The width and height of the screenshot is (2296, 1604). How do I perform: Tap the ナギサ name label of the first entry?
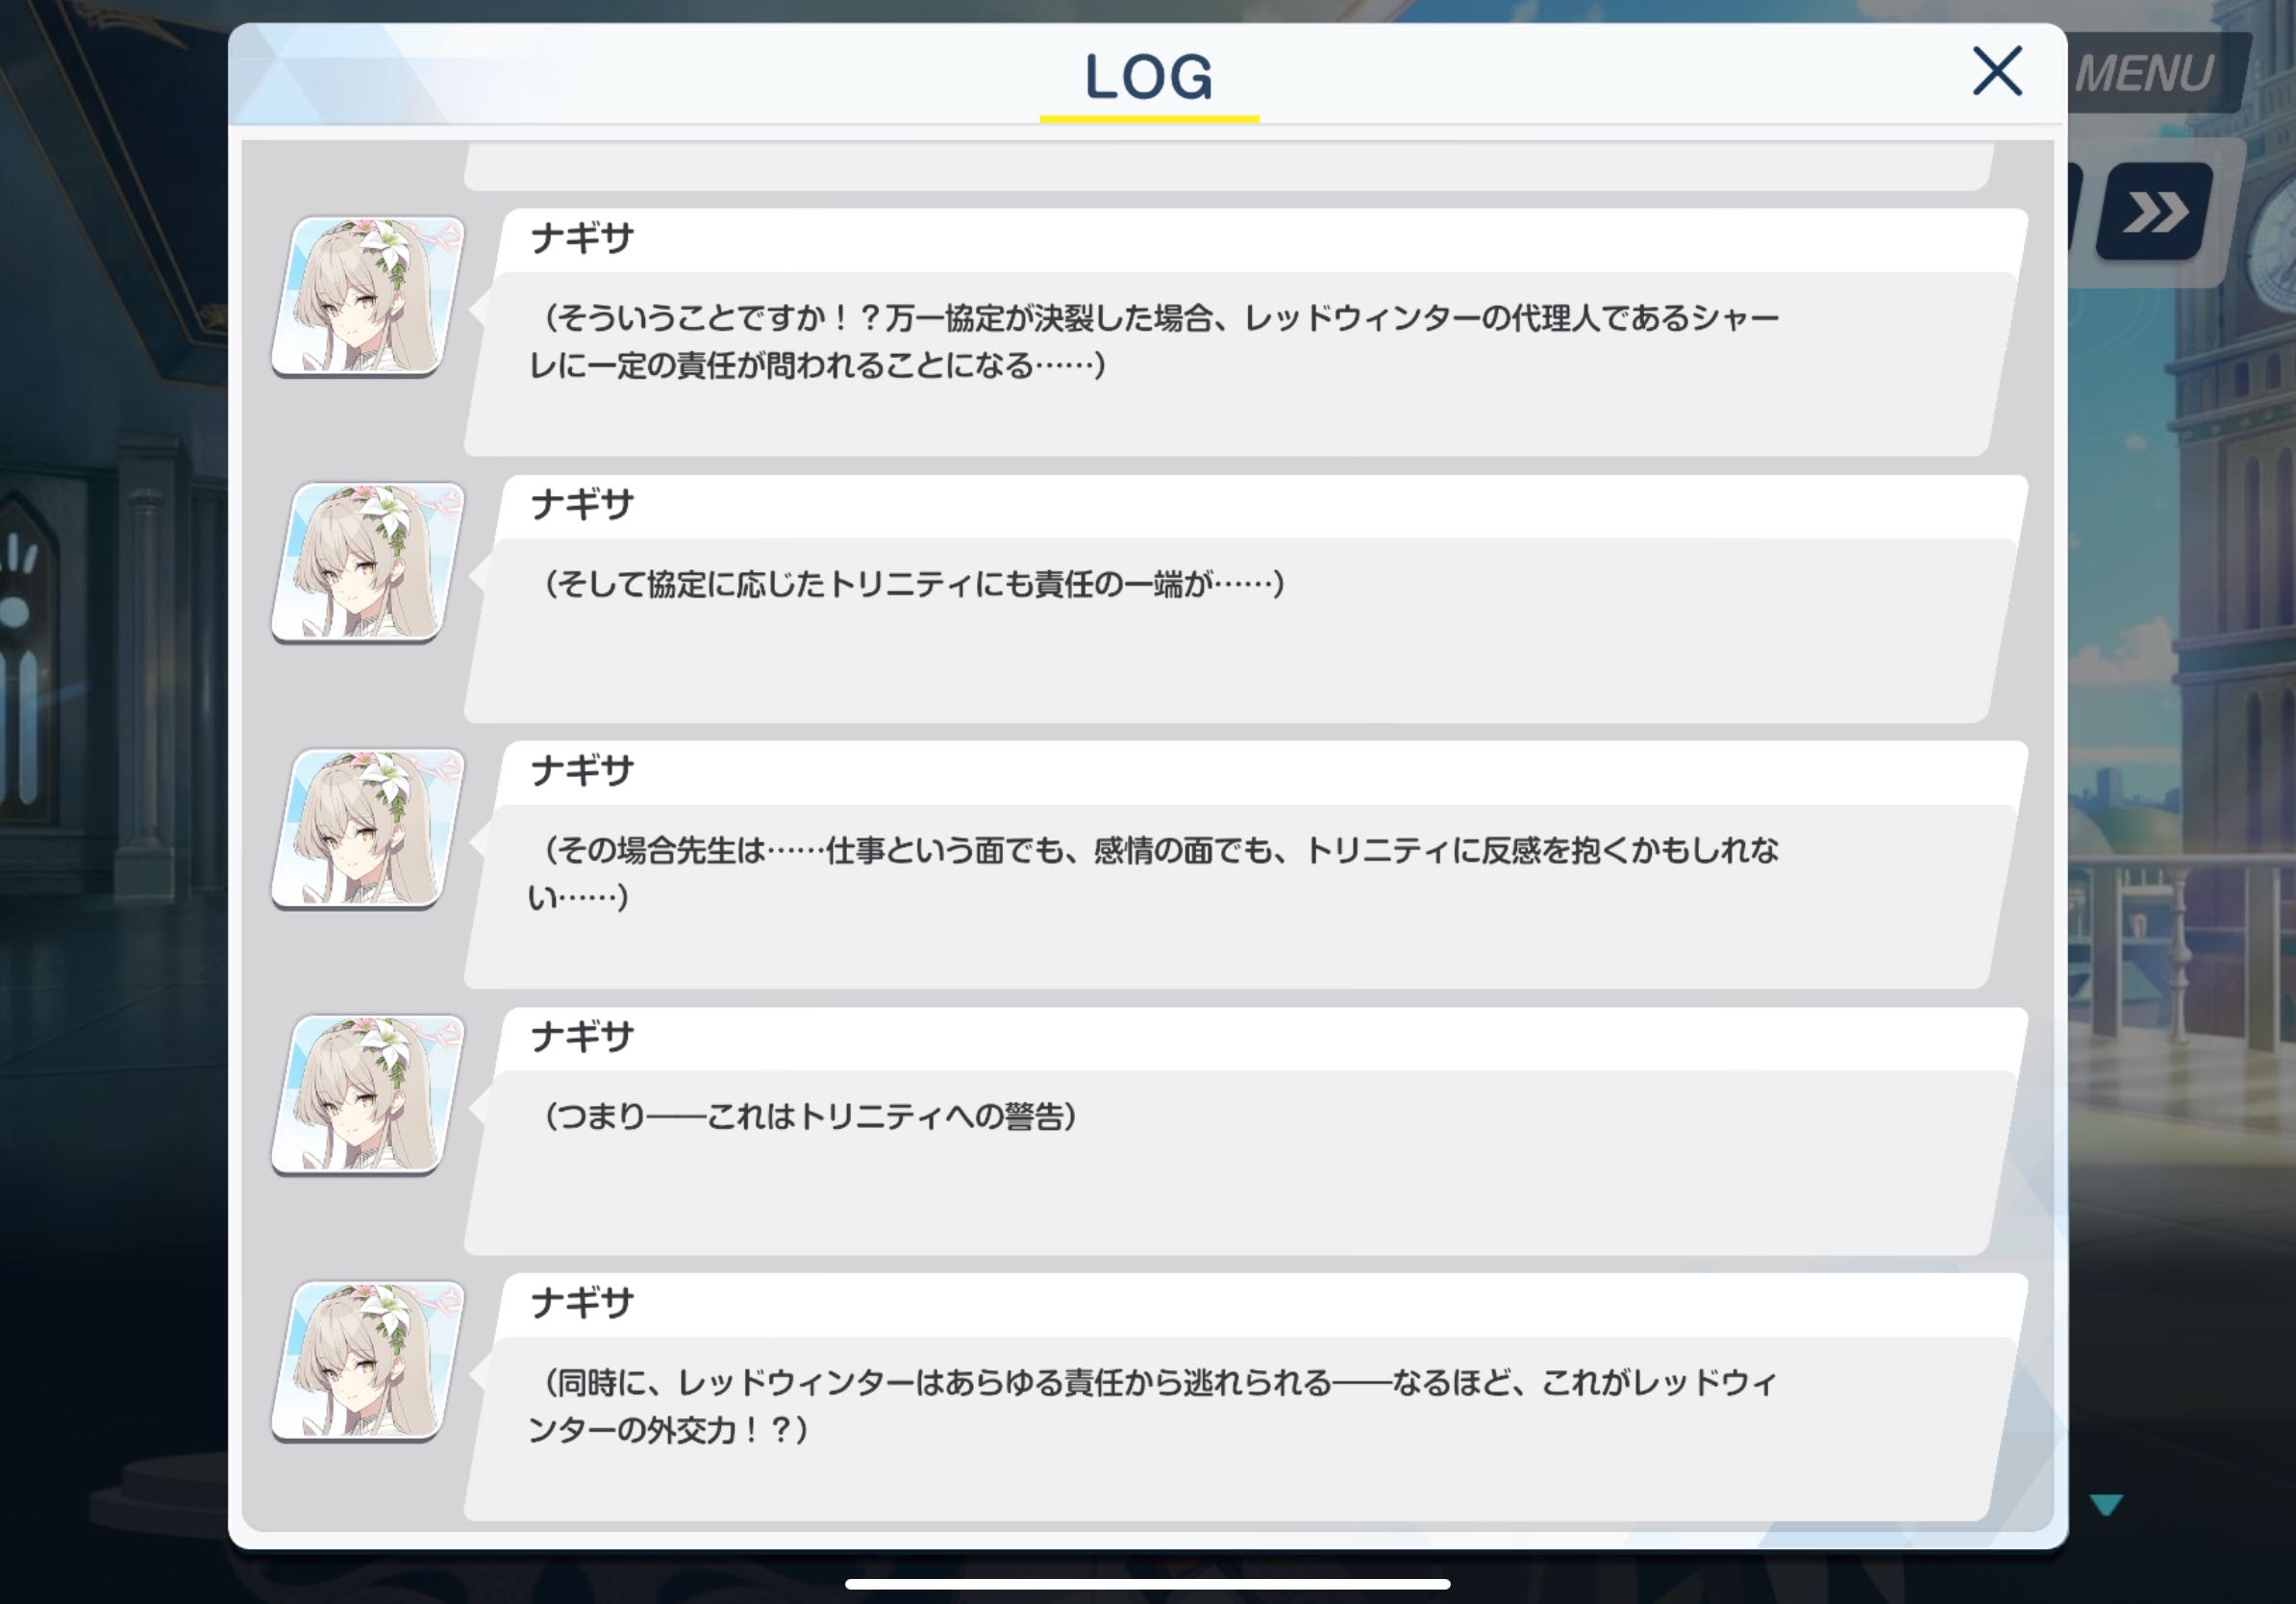582,239
